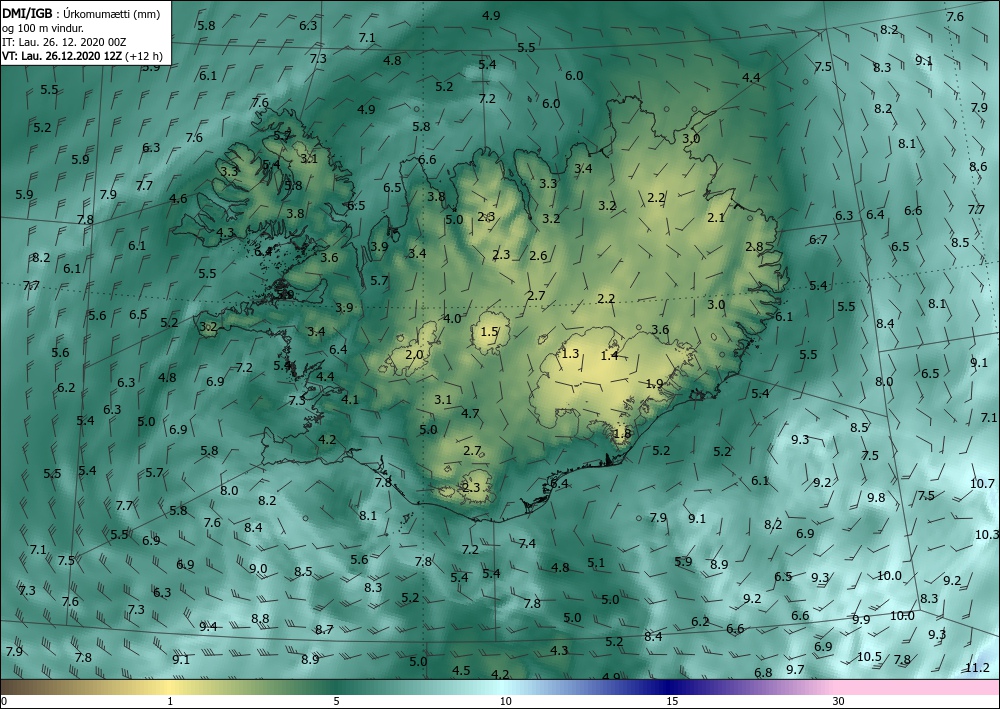Click the '1' label on the color scale
The image size is (1000, 709).
click(x=170, y=701)
